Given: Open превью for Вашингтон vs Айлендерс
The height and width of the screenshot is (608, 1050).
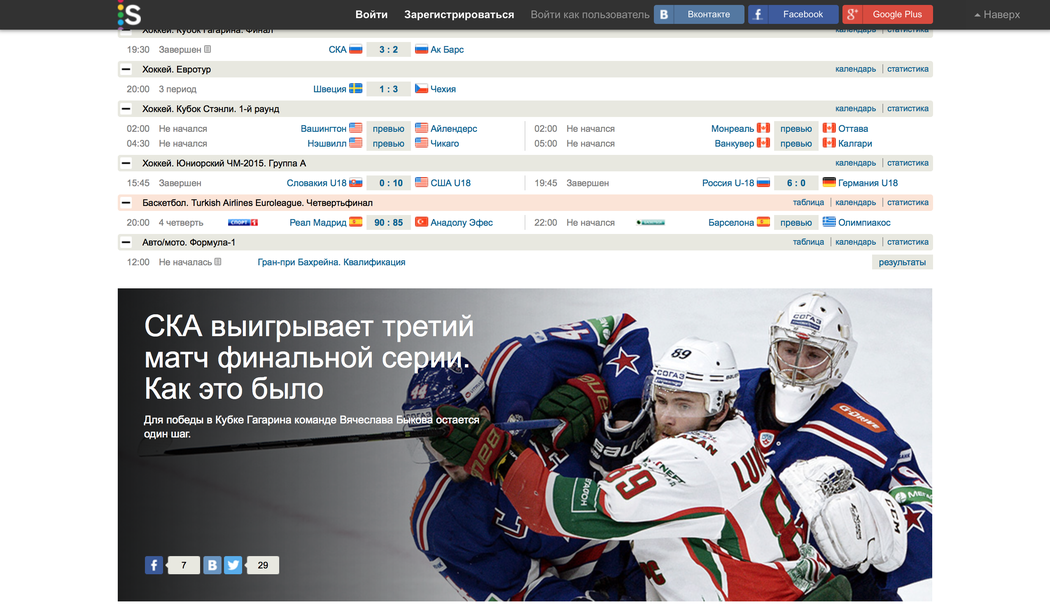Looking at the screenshot, I should (388, 129).
